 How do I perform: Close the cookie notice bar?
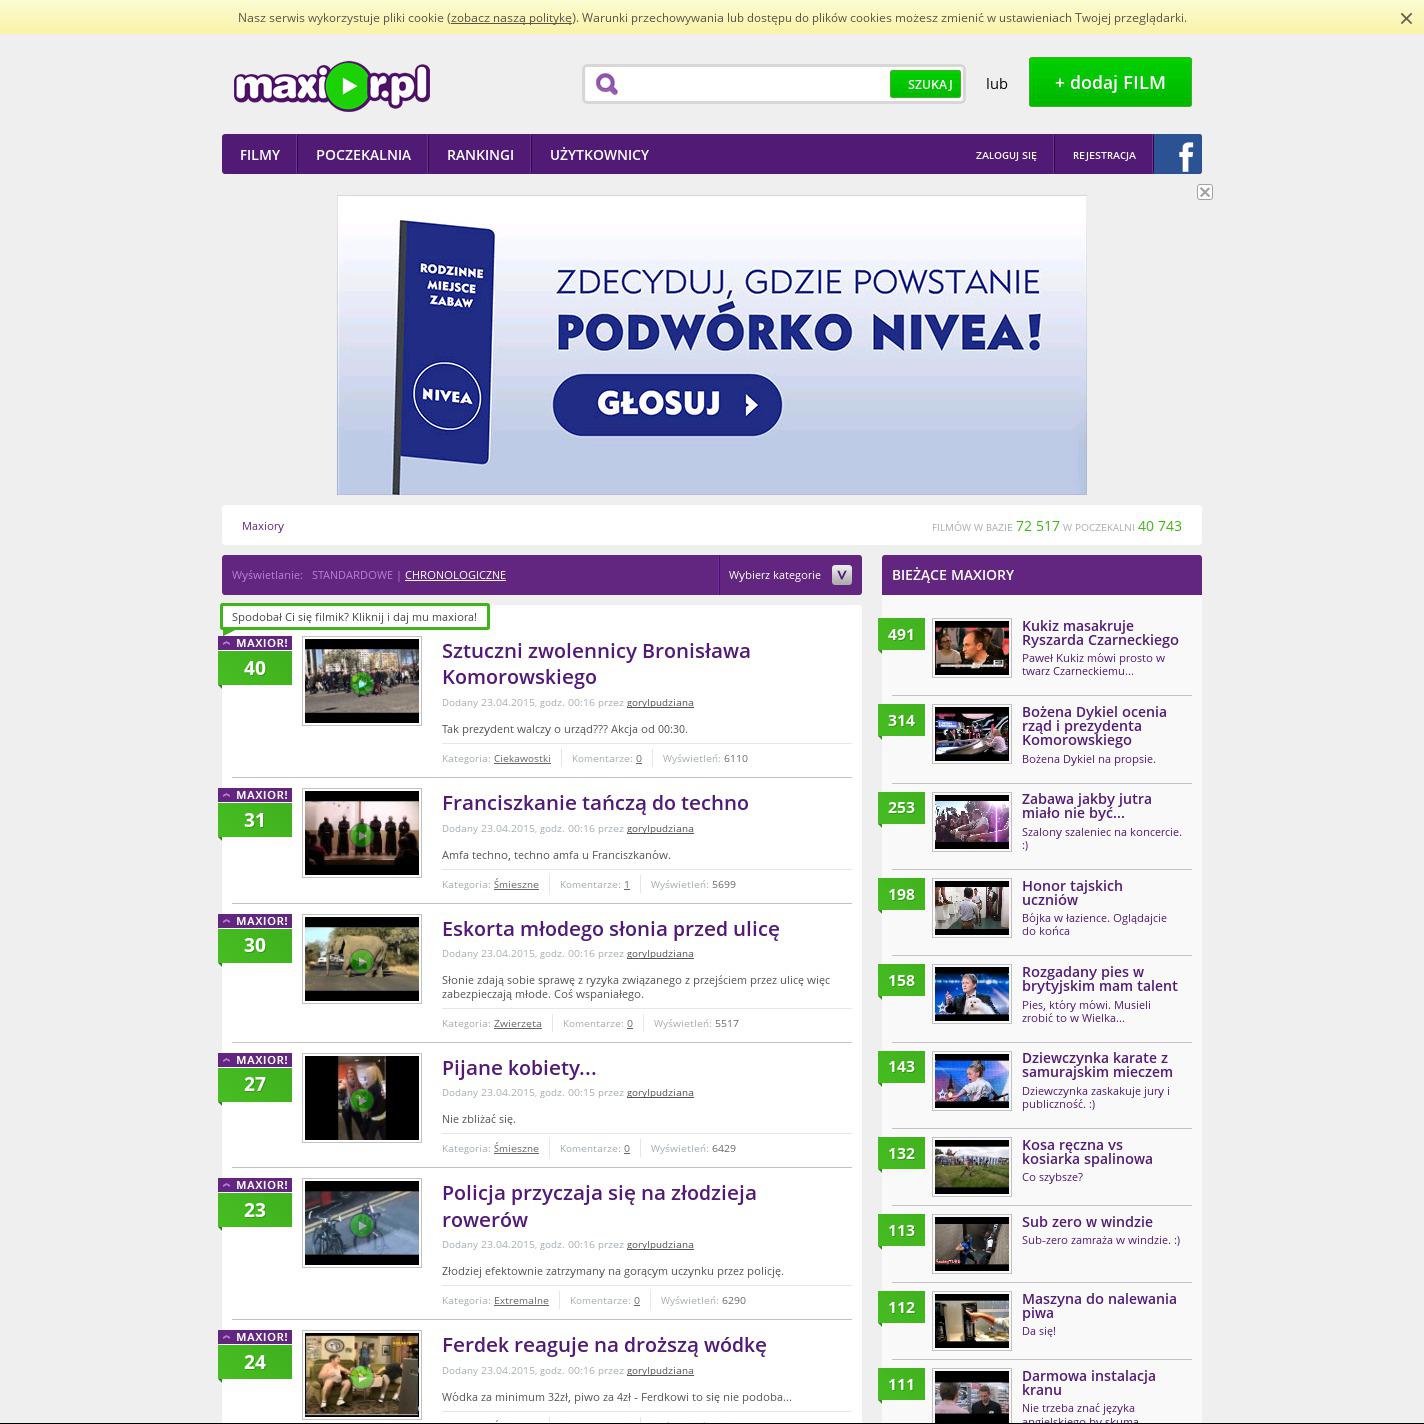(x=1406, y=18)
